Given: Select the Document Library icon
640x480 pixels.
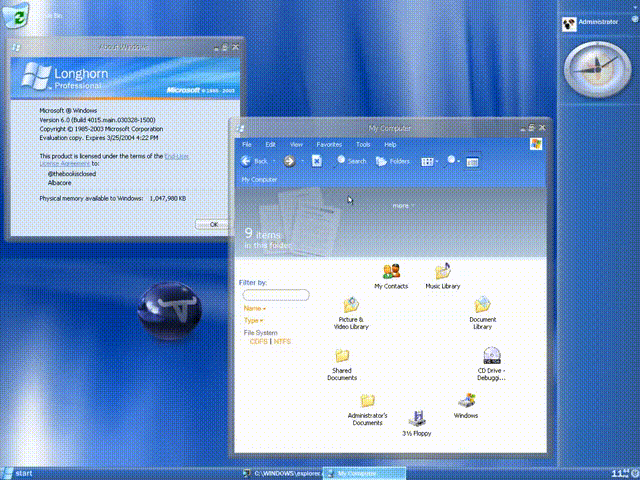Looking at the screenshot, I should click(x=482, y=313).
